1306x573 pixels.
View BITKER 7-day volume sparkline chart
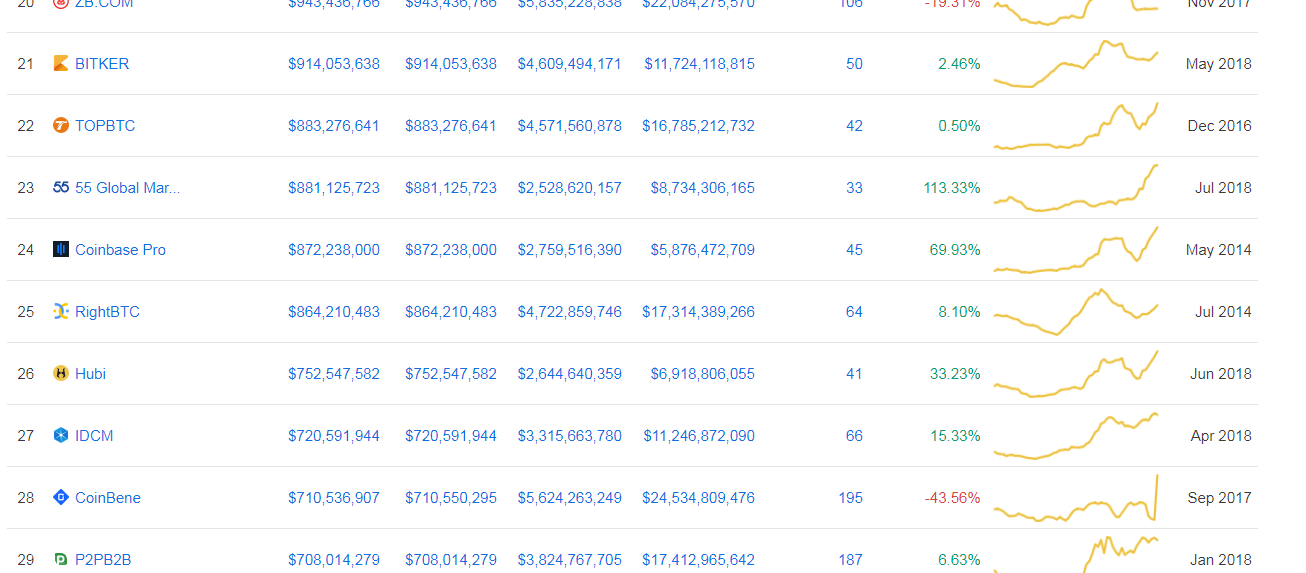pyautogui.click(x=1076, y=64)
